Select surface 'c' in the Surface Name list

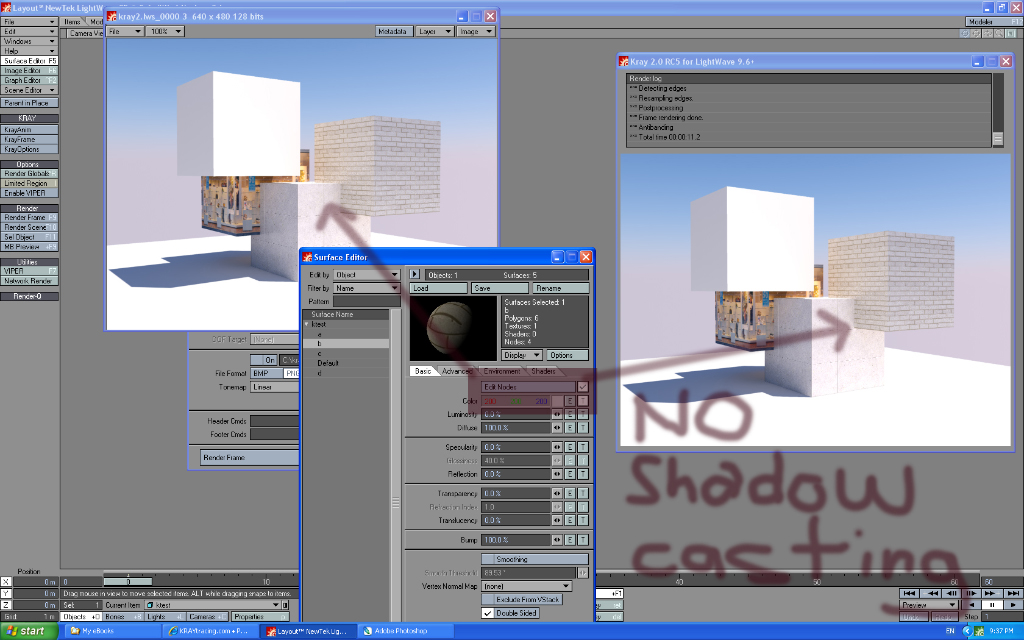(320, 353)
